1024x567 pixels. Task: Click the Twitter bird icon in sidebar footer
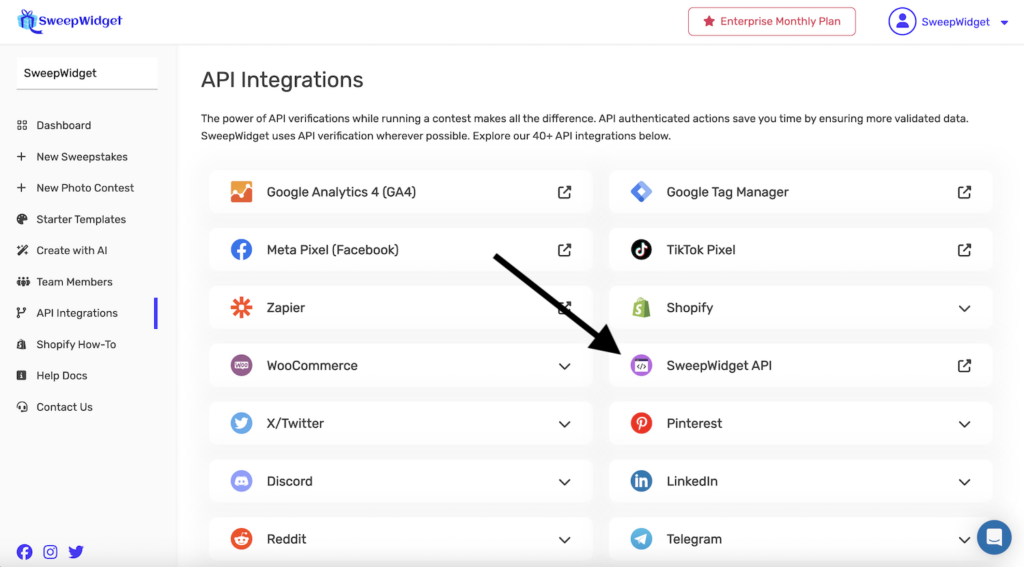(x=76, y=551)
